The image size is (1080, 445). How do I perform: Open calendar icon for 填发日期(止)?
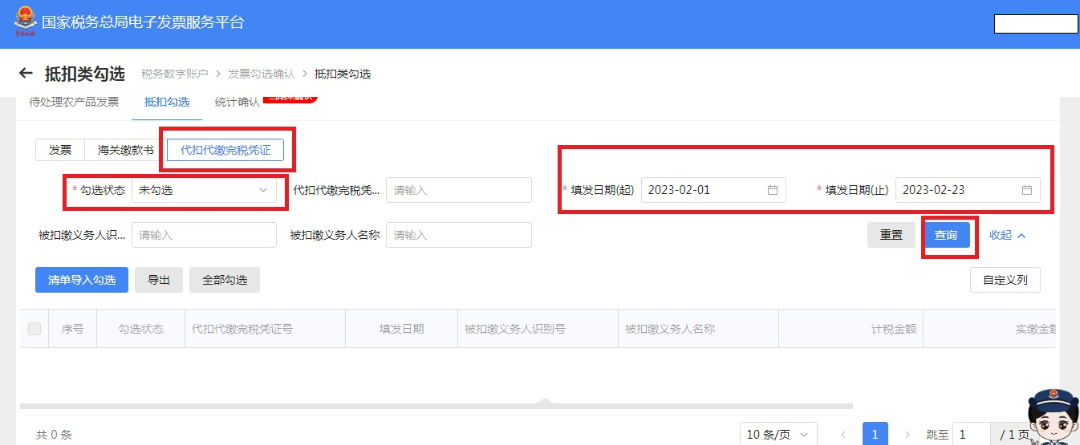pos(1026,190)
